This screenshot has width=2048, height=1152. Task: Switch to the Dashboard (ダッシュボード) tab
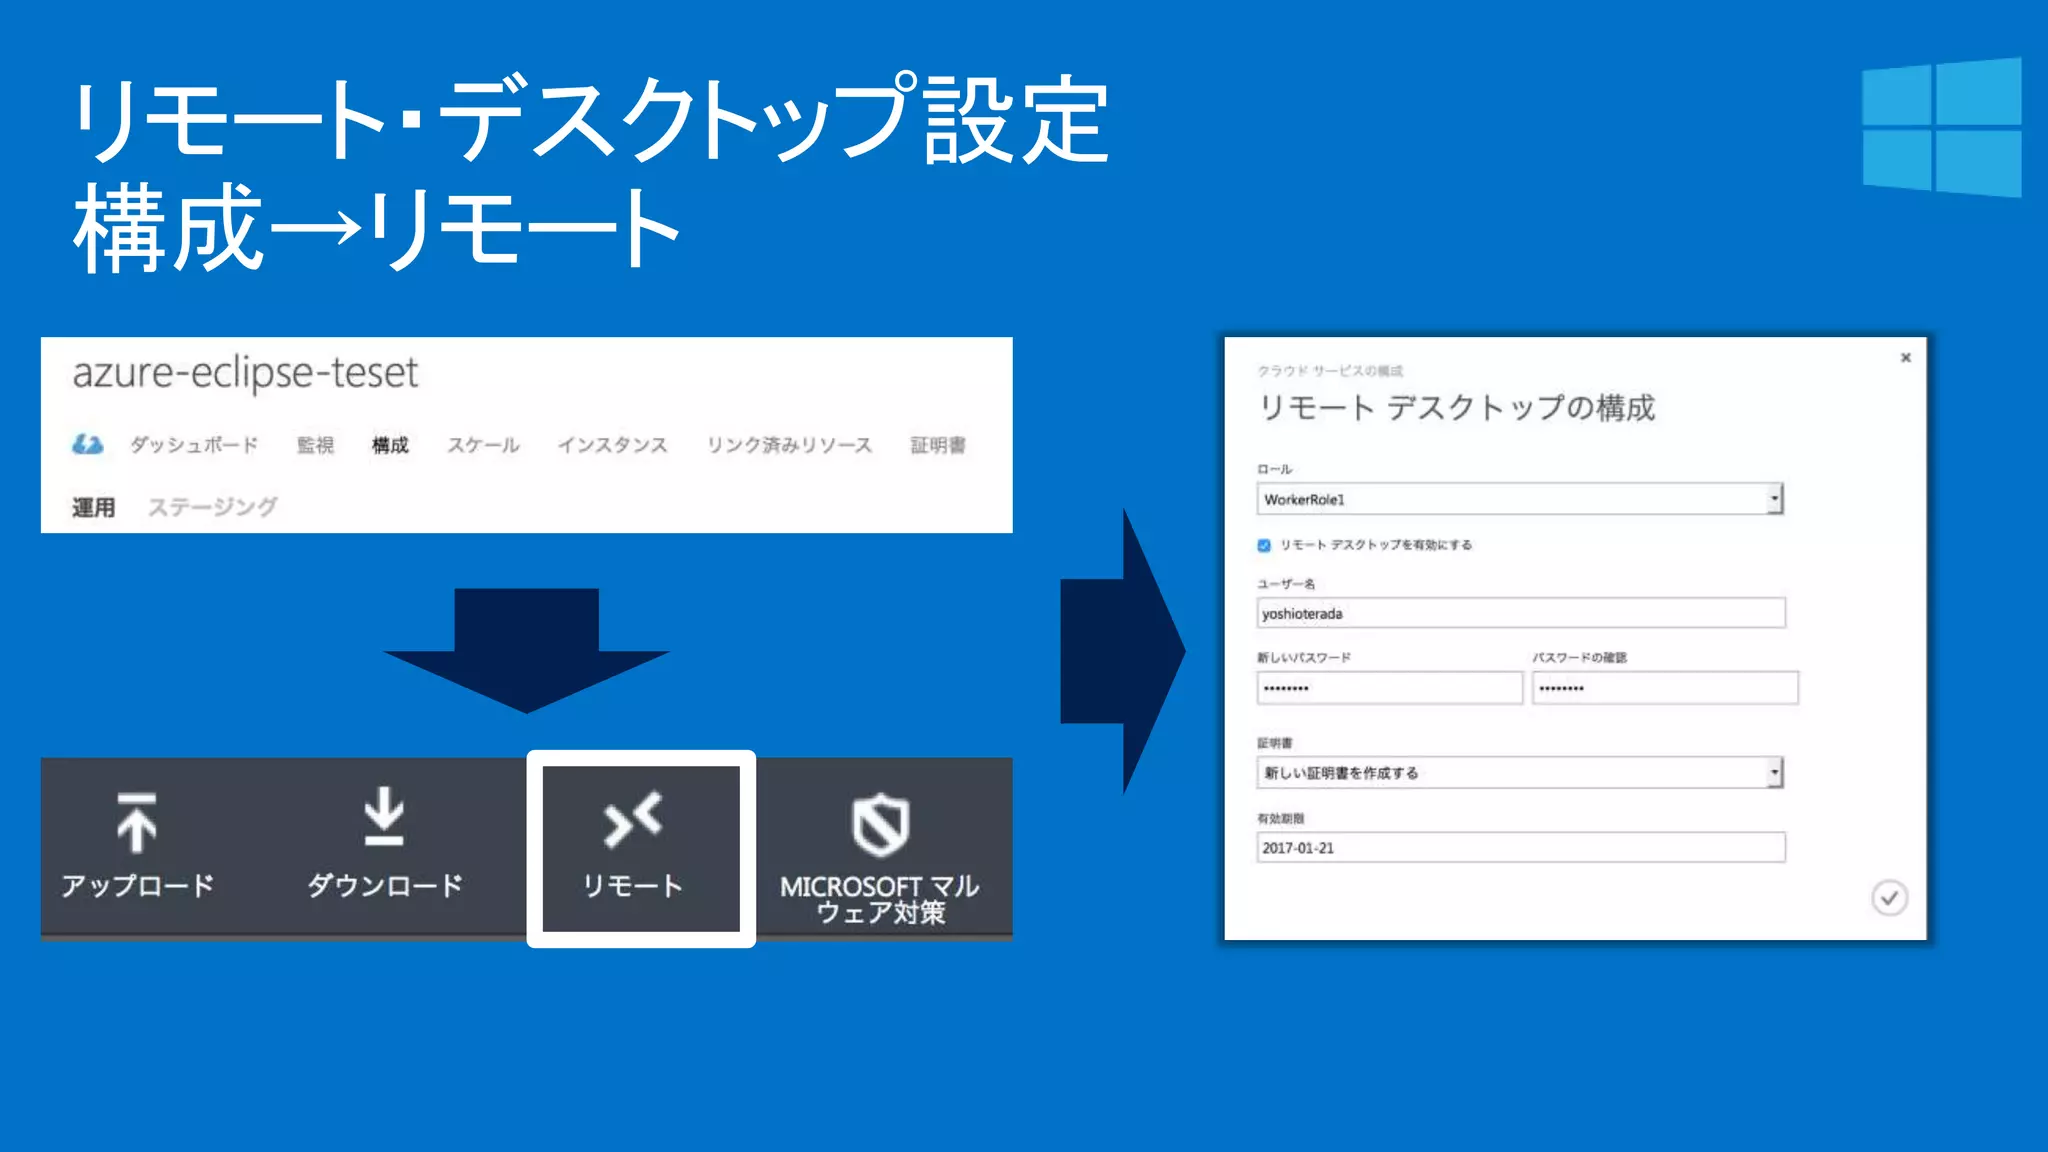click(x=194, y=445)
